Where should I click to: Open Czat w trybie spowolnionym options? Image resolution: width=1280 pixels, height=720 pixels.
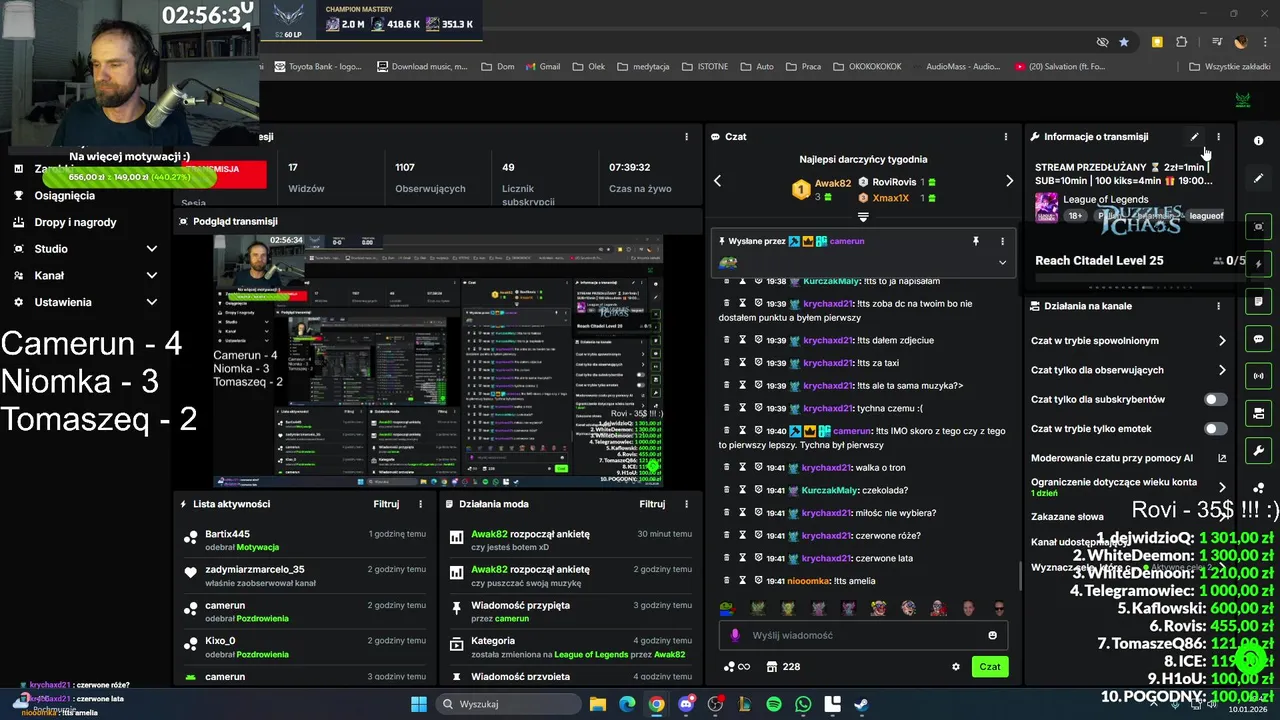tap(1222, 341)
